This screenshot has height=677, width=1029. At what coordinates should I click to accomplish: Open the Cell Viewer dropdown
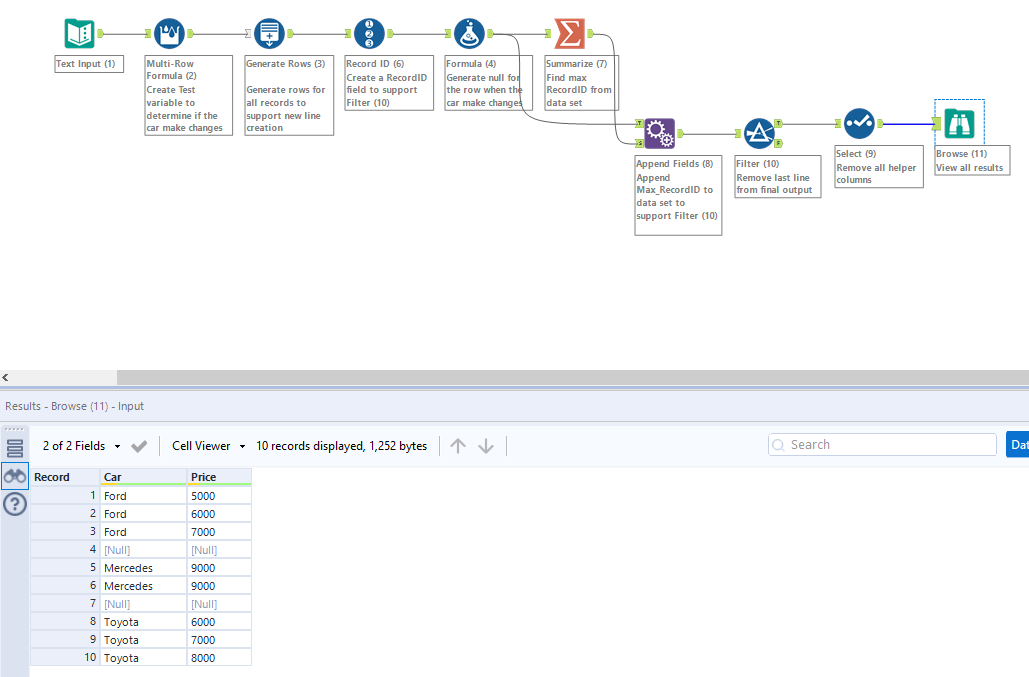pyautogui.click(x=204, y=444)
